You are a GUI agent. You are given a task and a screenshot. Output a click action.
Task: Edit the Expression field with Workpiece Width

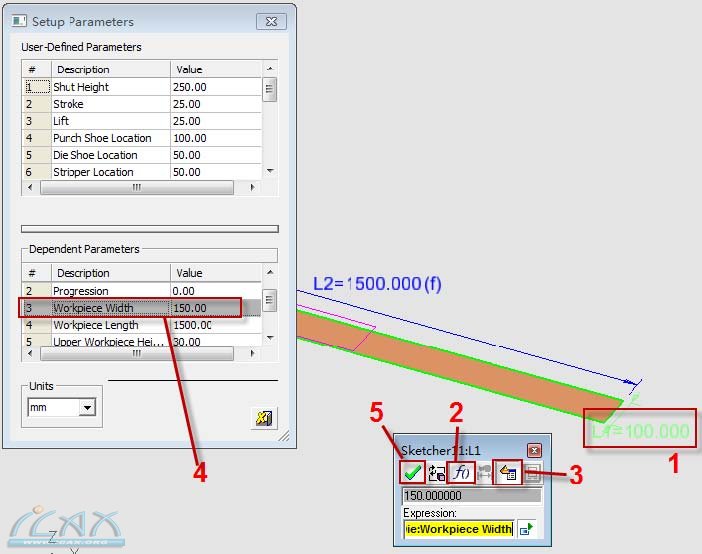(458, 529)
